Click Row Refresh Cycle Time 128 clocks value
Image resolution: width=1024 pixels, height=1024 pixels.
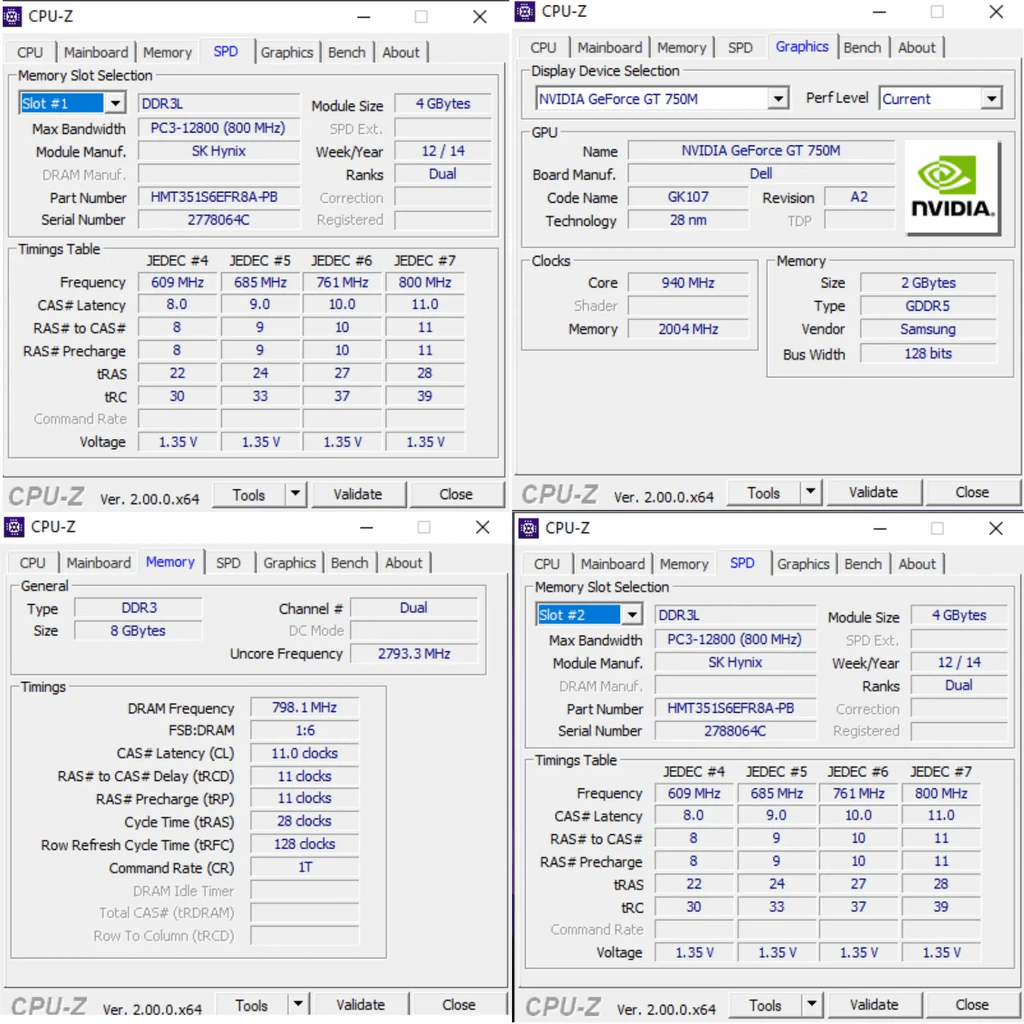click(304, 844)
